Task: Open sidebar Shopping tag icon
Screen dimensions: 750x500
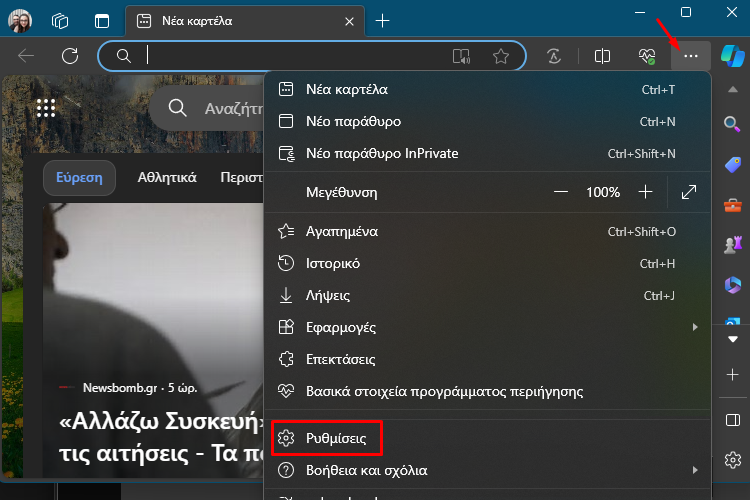Action: pos(732,165)
